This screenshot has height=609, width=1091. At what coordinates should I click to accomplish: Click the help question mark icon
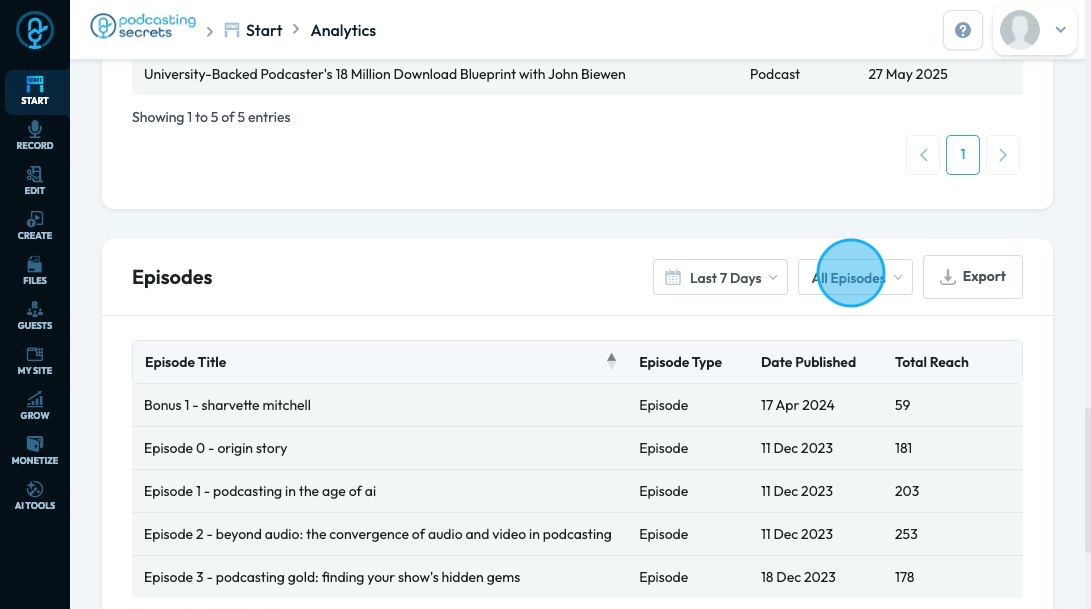tap(963, 31)
